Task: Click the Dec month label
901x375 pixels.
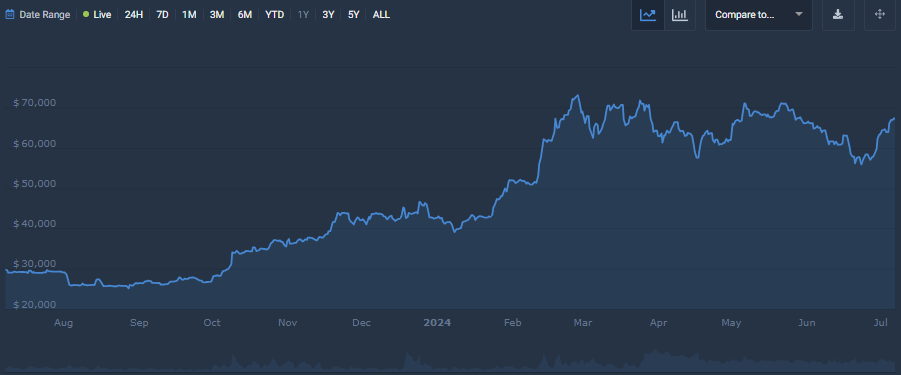Action: [361, 323]
